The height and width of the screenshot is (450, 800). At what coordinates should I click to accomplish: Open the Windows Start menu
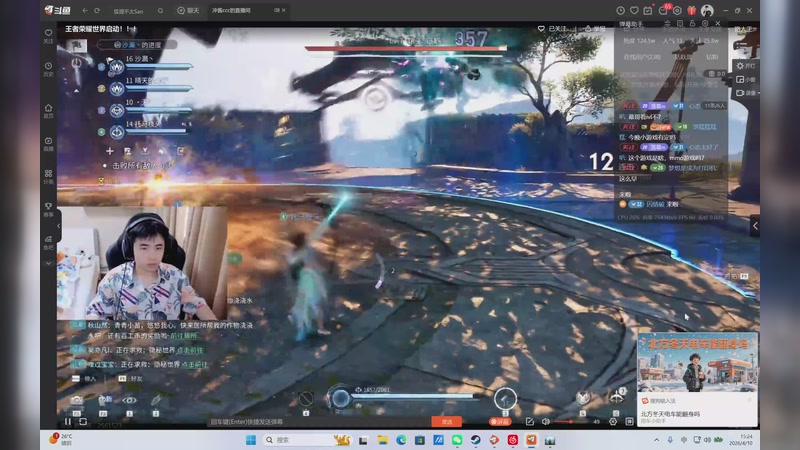click(x=251, y=440)
